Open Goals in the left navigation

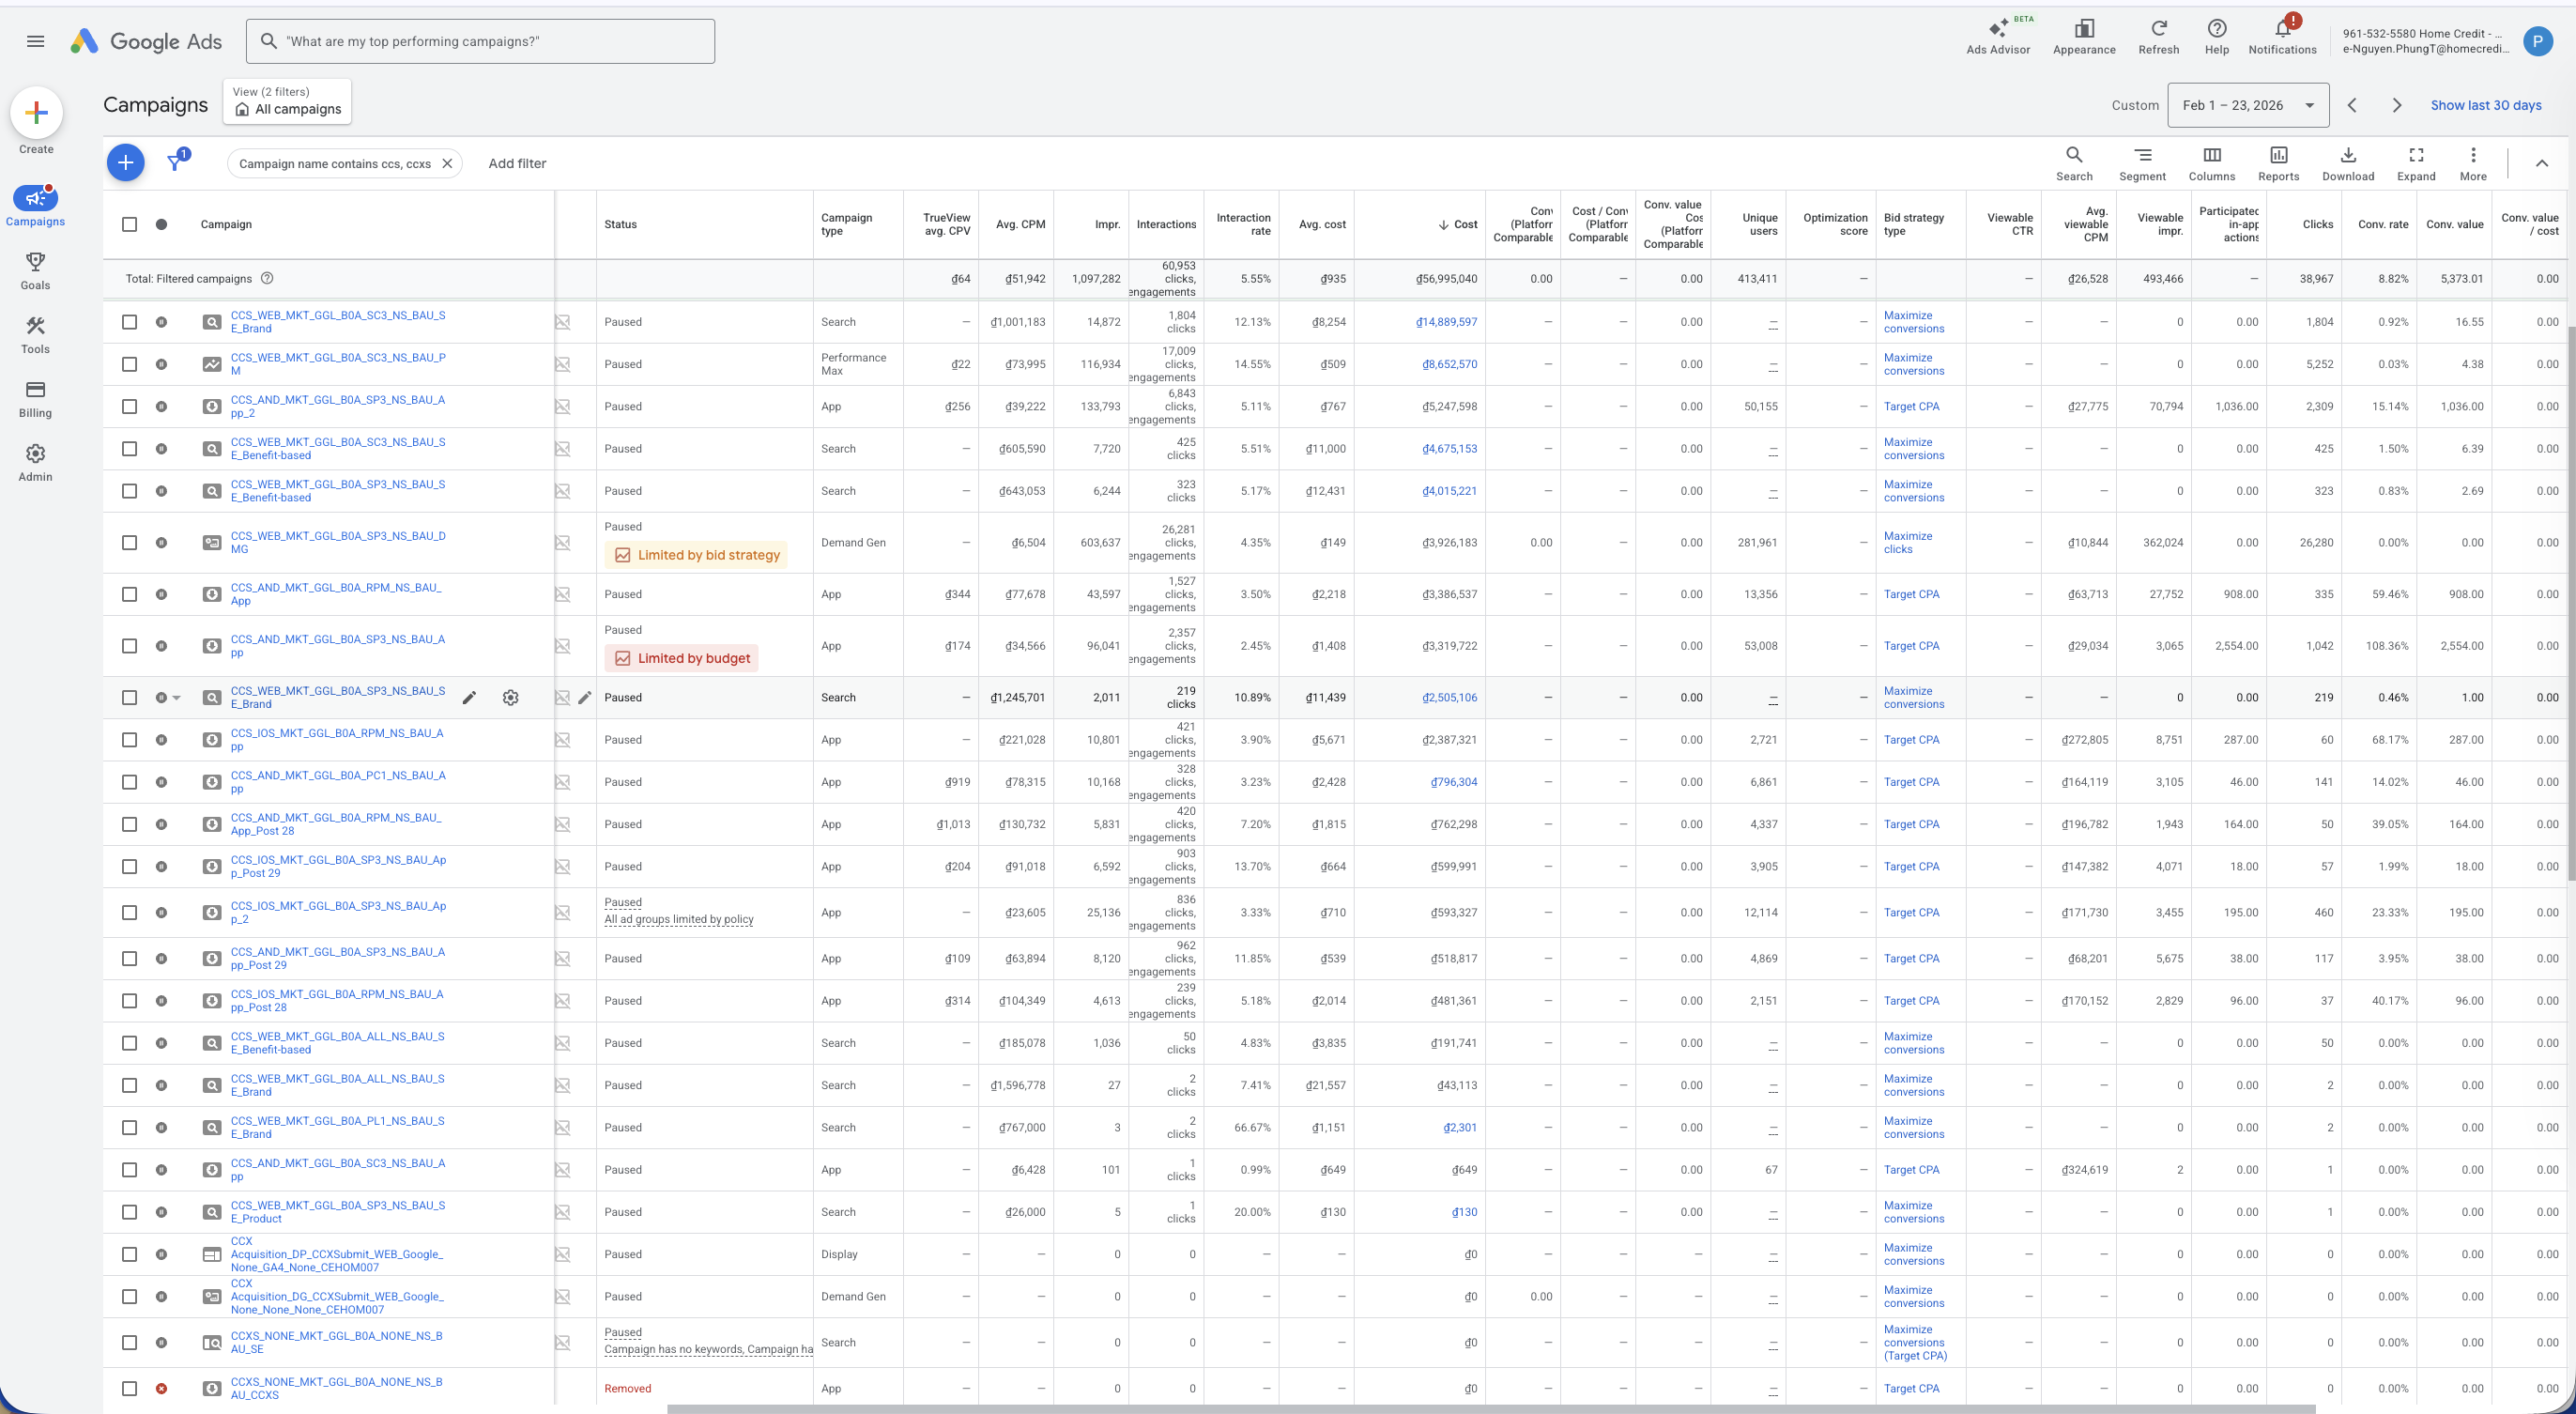(x=35, y=270)
